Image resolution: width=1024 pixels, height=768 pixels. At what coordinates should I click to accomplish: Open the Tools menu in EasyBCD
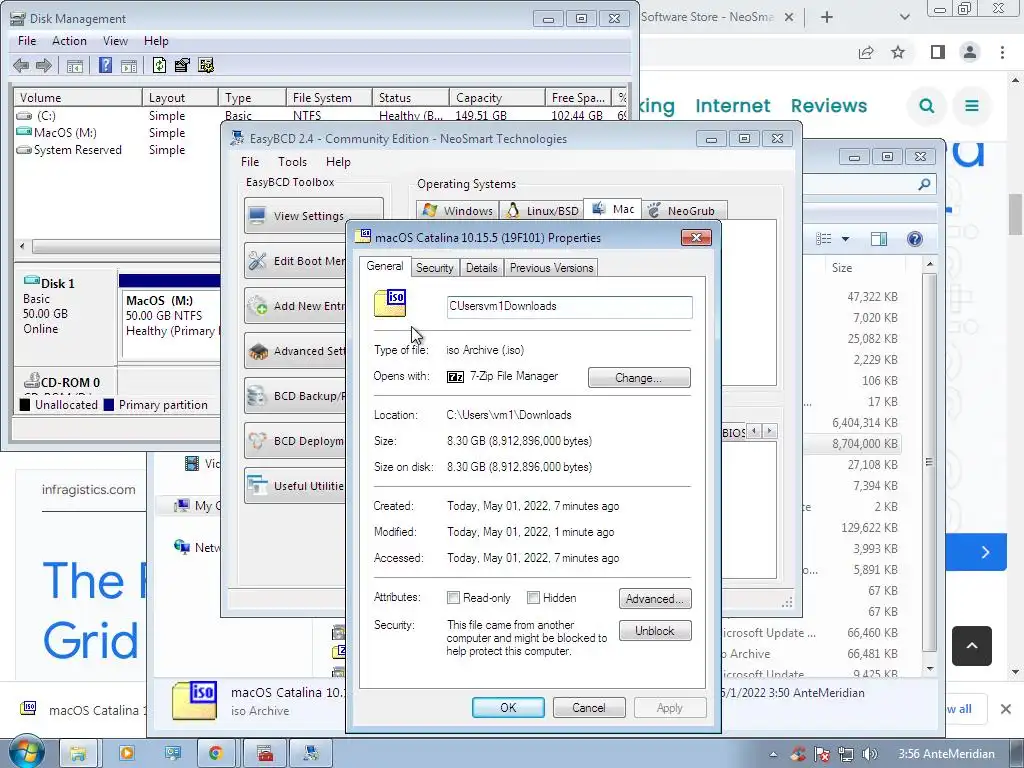coord(292,161)
